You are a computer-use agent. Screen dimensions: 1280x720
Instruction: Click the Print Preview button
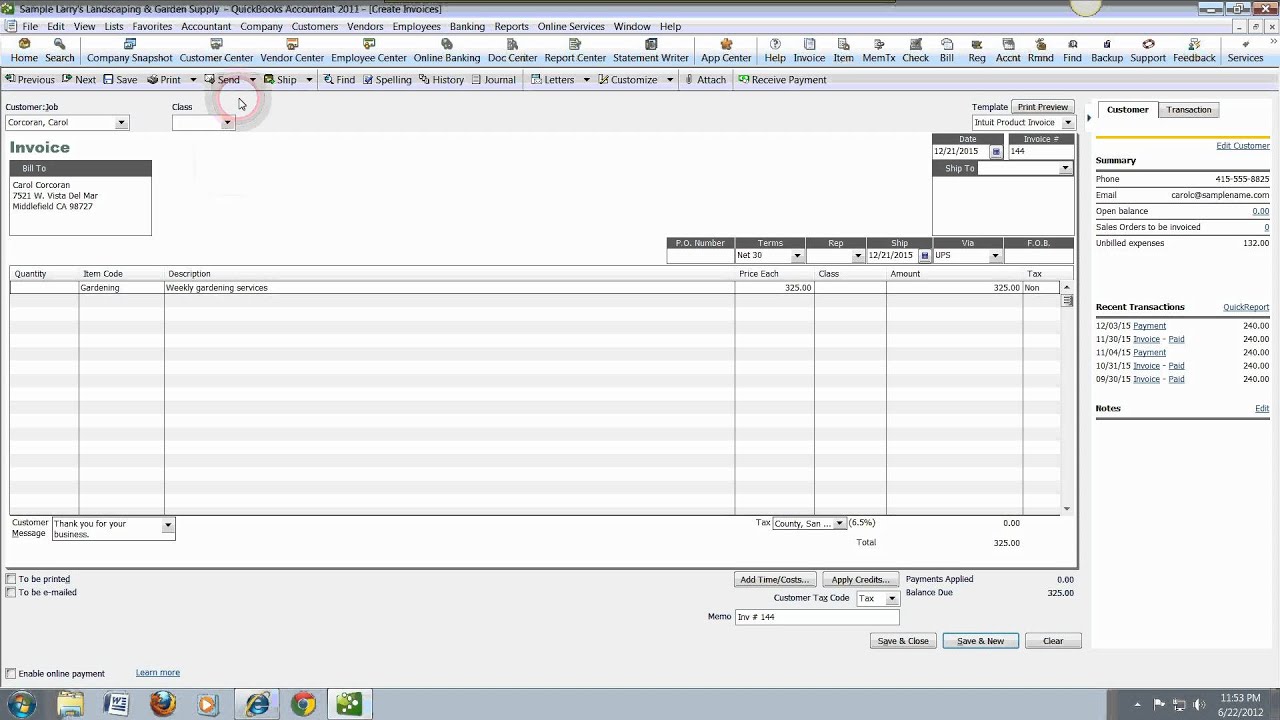coord(1043,107)
